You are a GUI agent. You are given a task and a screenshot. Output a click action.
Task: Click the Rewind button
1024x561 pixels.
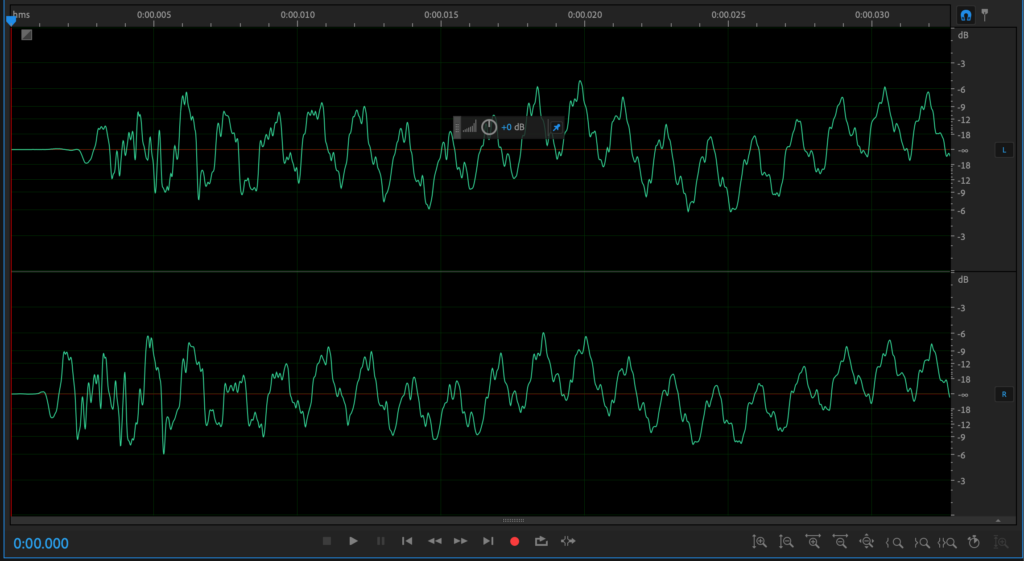coord(434,541)
